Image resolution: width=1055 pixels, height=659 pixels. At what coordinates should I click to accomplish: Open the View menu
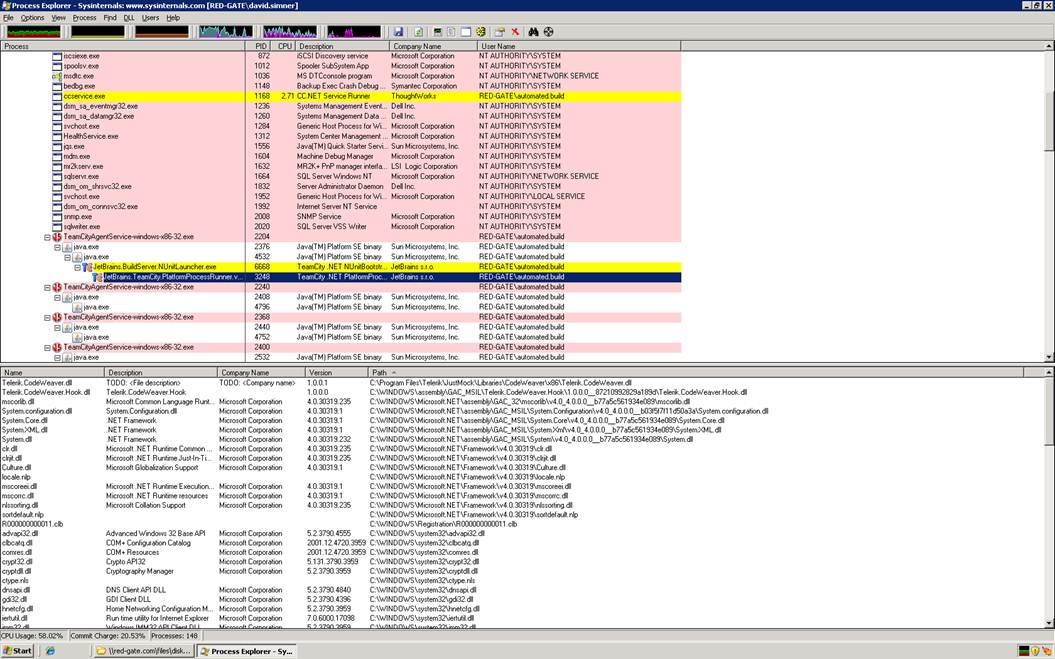(59, 18)
